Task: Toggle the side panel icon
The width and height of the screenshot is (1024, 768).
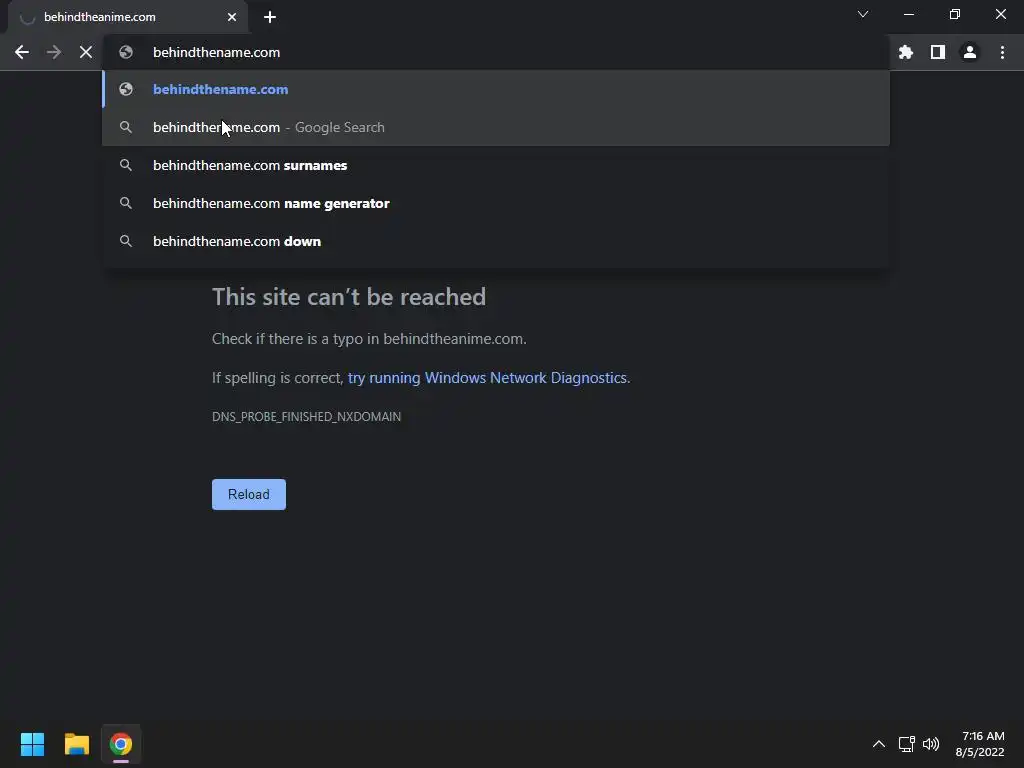Action: pyautogui.click(x=938, y=52)
